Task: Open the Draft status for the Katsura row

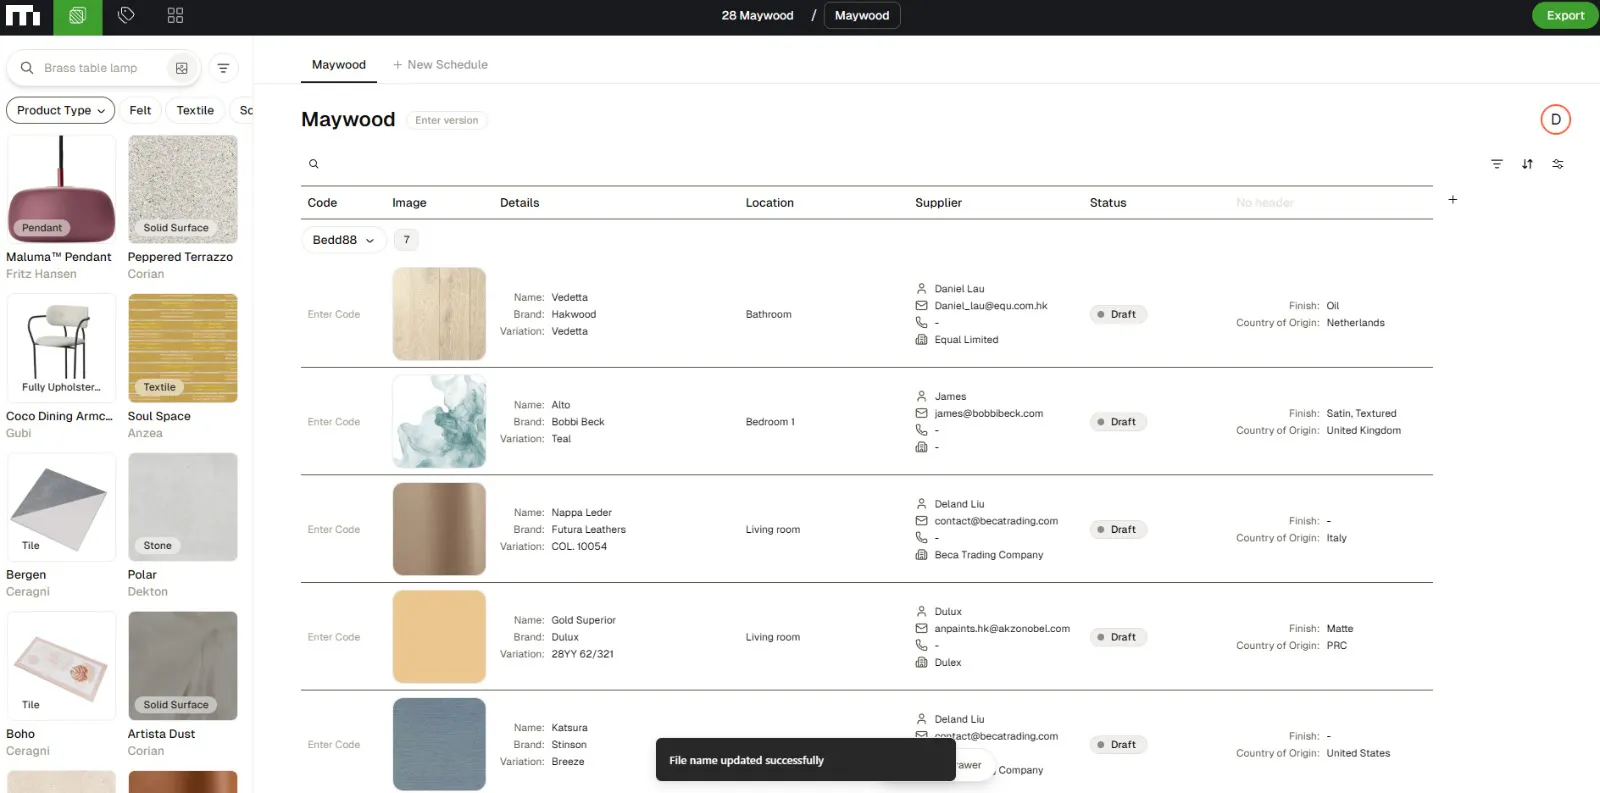Action: point(1117,745)
